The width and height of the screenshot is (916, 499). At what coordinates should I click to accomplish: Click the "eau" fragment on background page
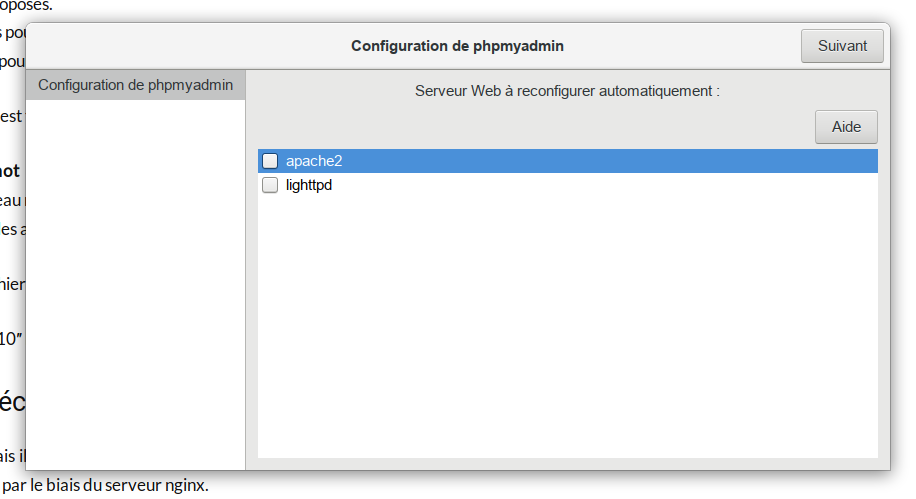11,200
